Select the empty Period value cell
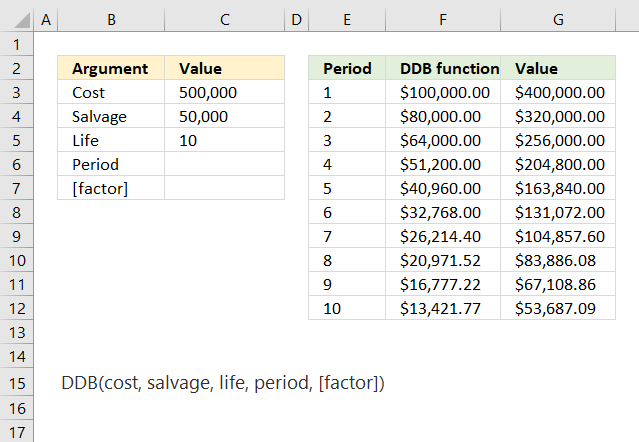639x442 pixels. [225, 164]
